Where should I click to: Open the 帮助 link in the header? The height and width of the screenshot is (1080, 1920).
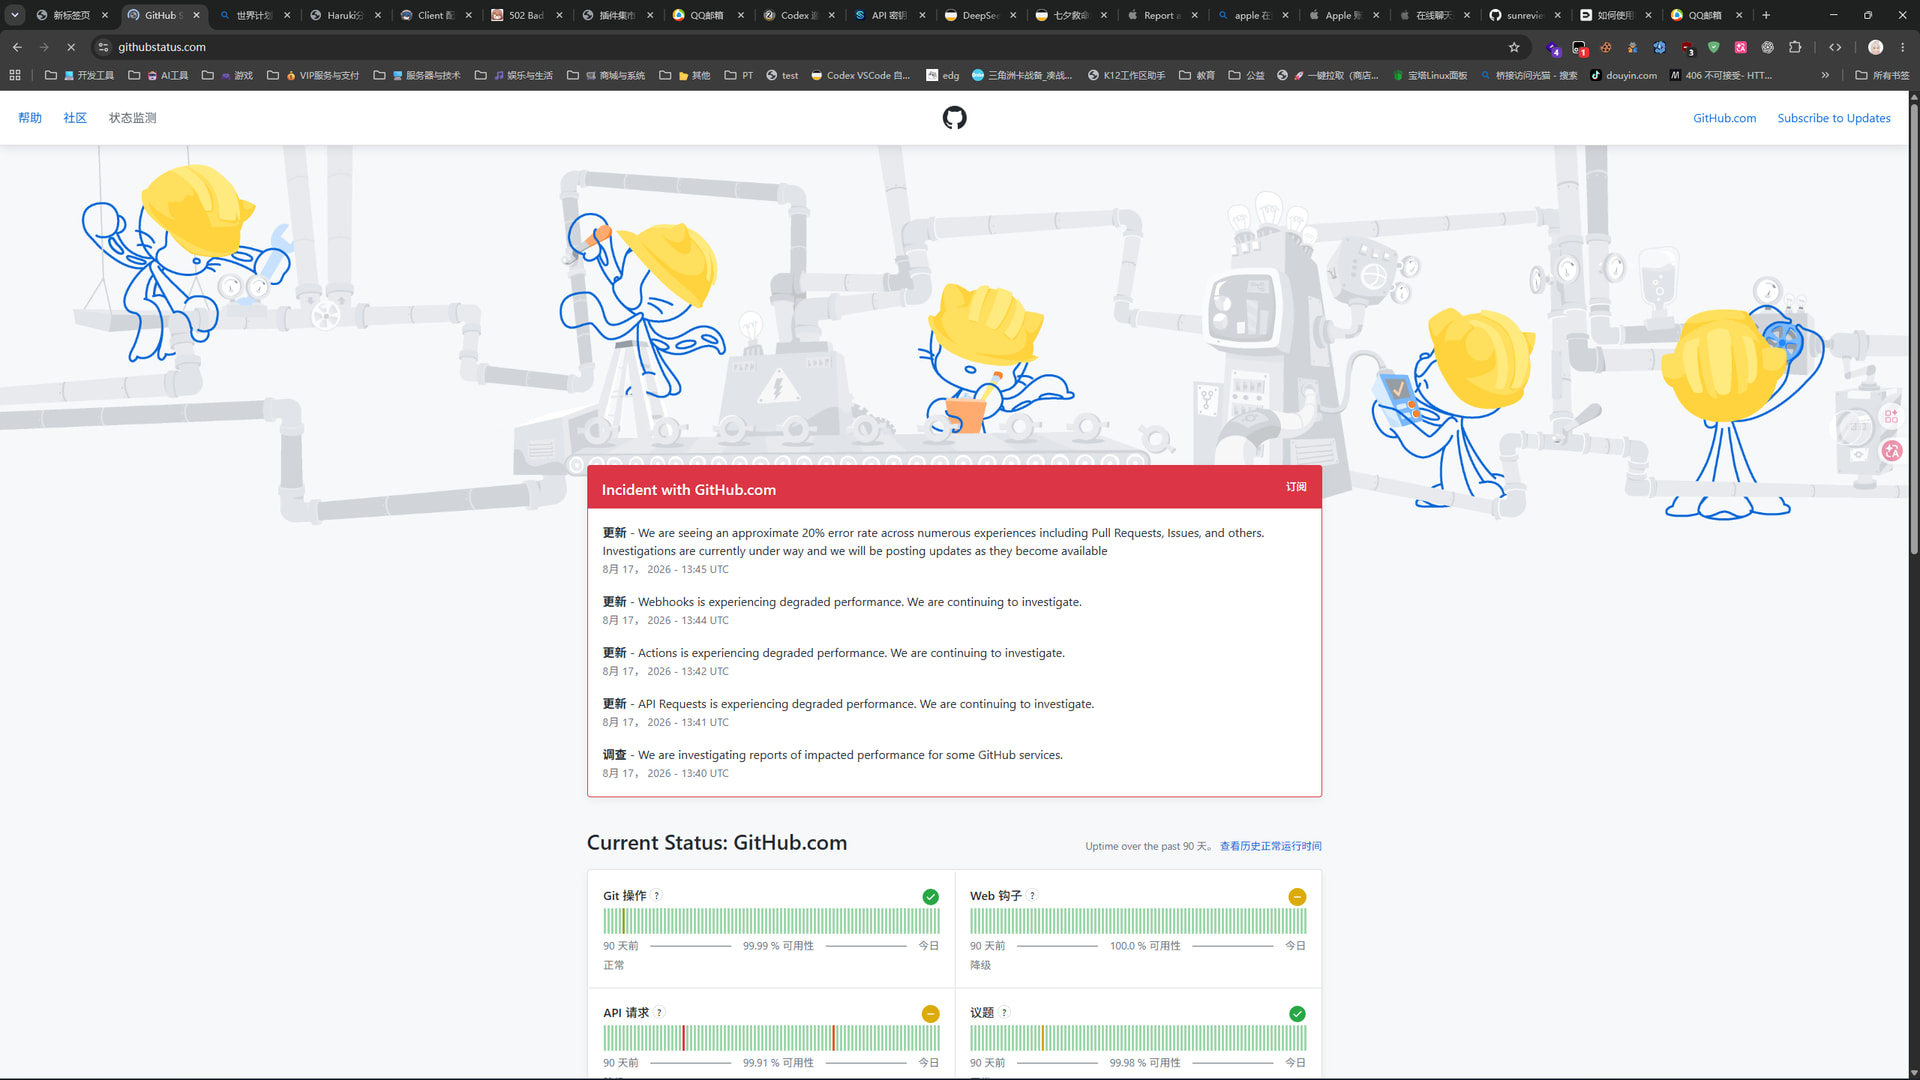coord(30,118)
